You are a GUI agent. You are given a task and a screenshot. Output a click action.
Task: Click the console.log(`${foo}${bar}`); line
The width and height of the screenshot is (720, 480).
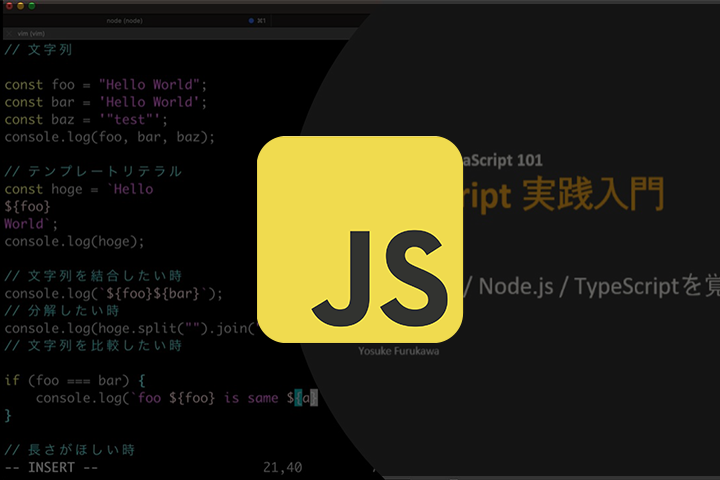pyautogui.click(x=113, y=294)
